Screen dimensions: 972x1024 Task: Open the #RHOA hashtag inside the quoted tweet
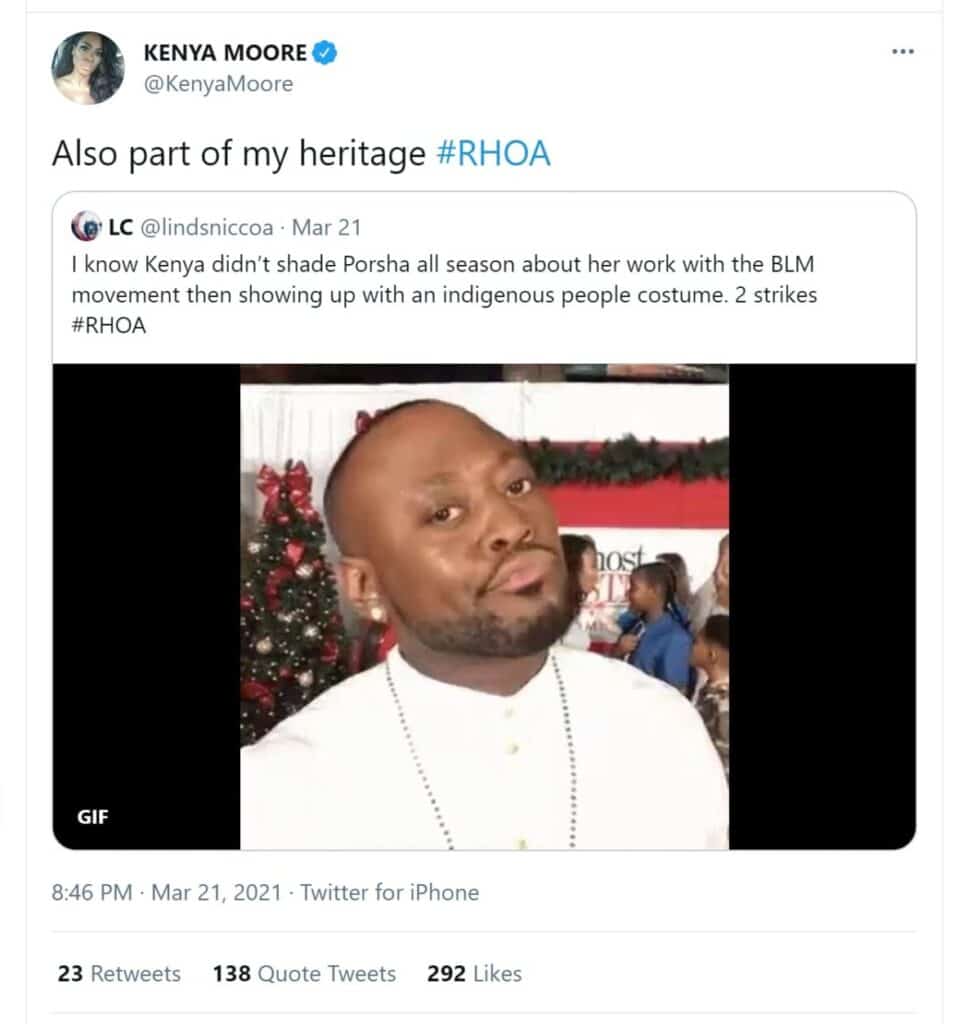coord(109,327)
